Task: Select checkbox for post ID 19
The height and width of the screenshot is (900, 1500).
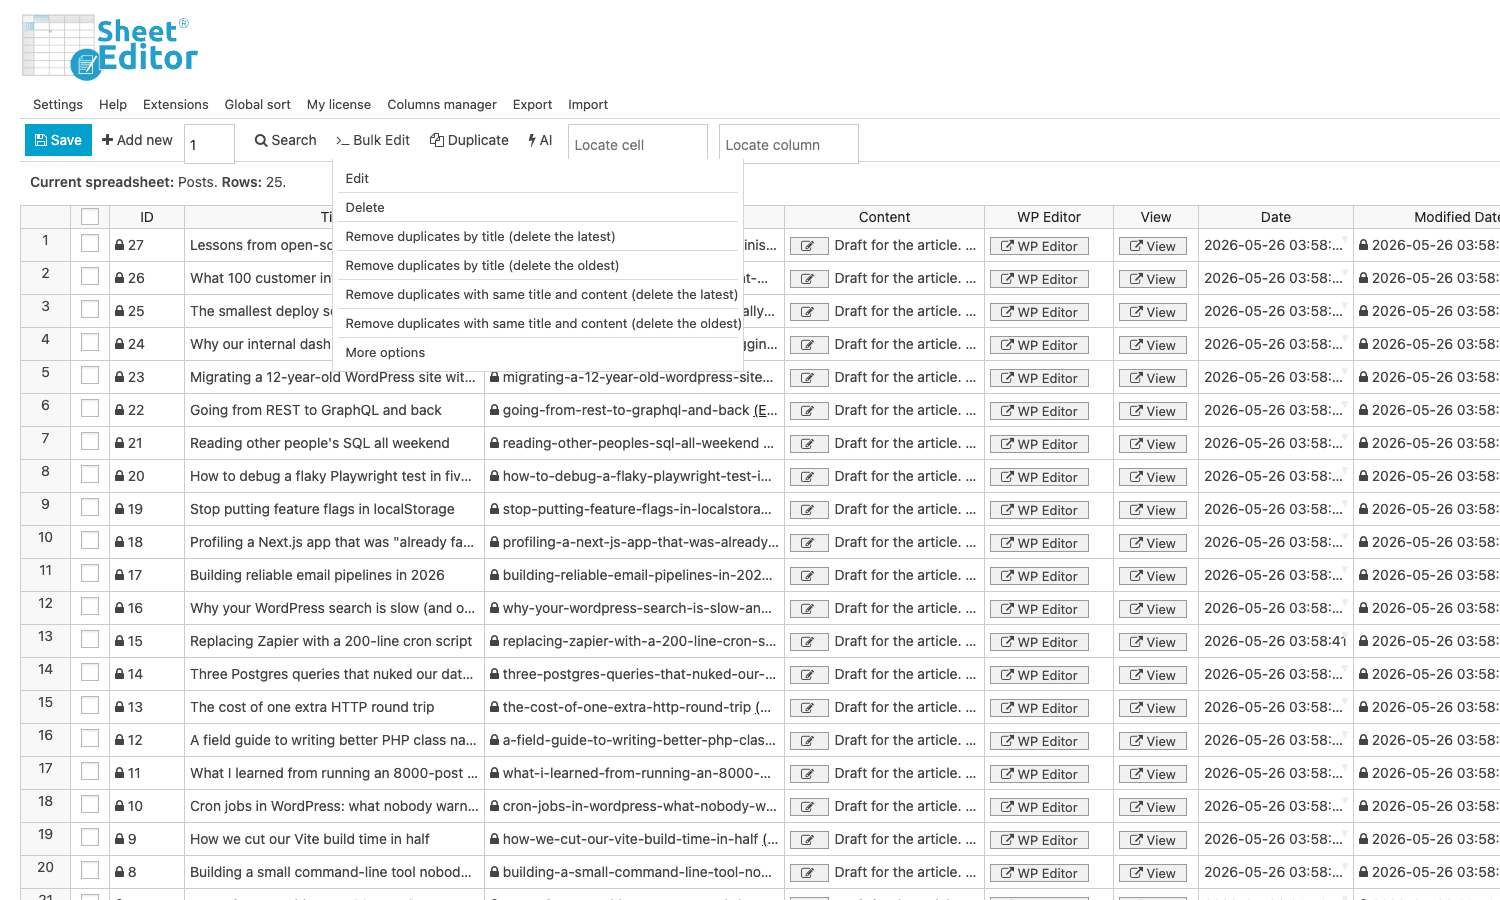Action: [x=90, y=507]
